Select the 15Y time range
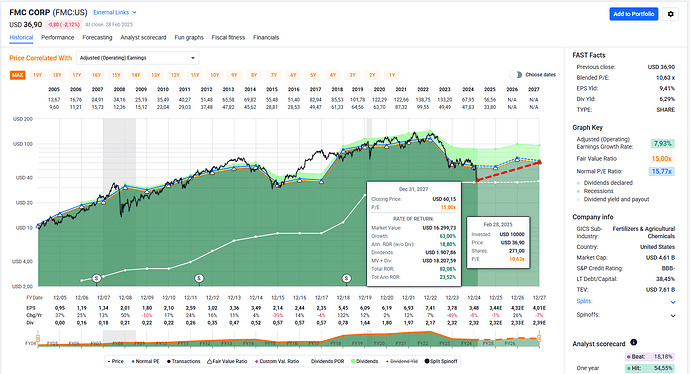This screenshot has width=690, height=374. point(116,75)
